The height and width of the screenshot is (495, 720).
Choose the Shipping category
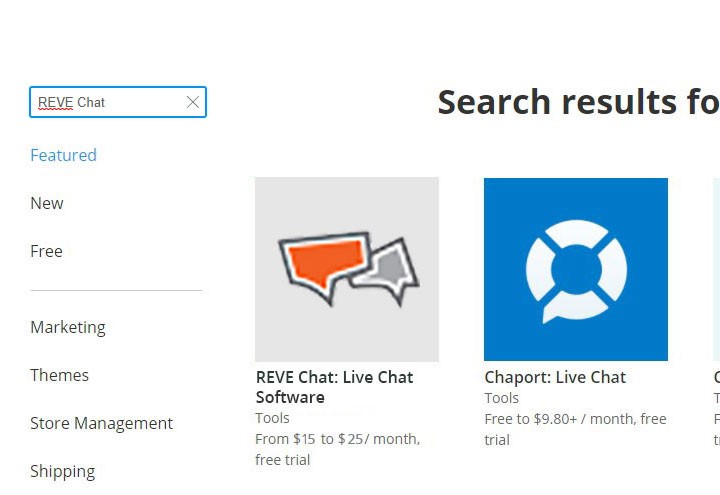(x=62, y=471)
